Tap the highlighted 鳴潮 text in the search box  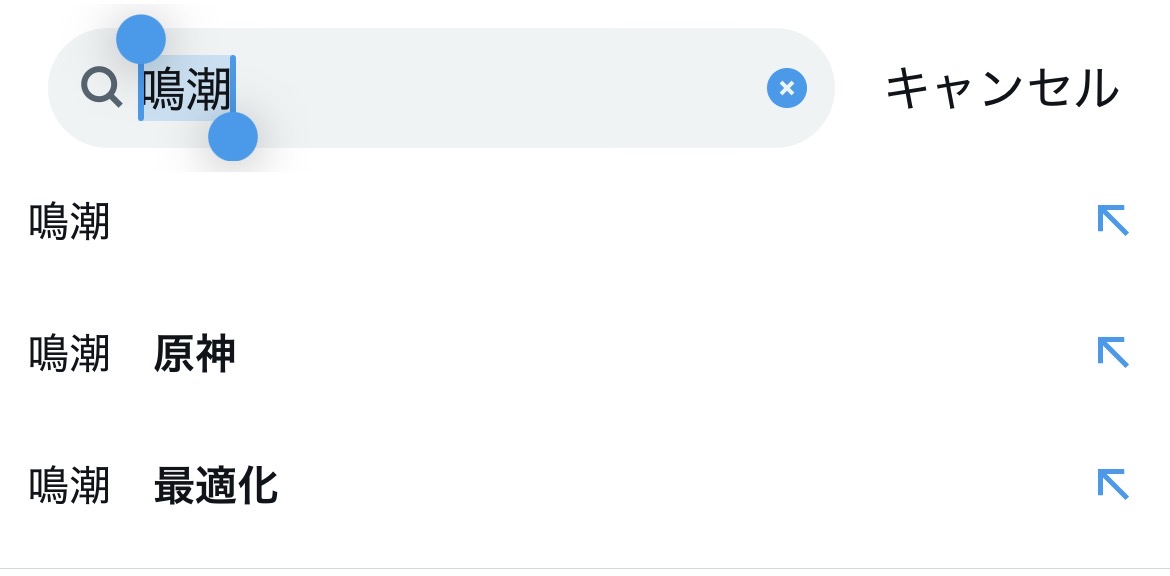(187, 90)
